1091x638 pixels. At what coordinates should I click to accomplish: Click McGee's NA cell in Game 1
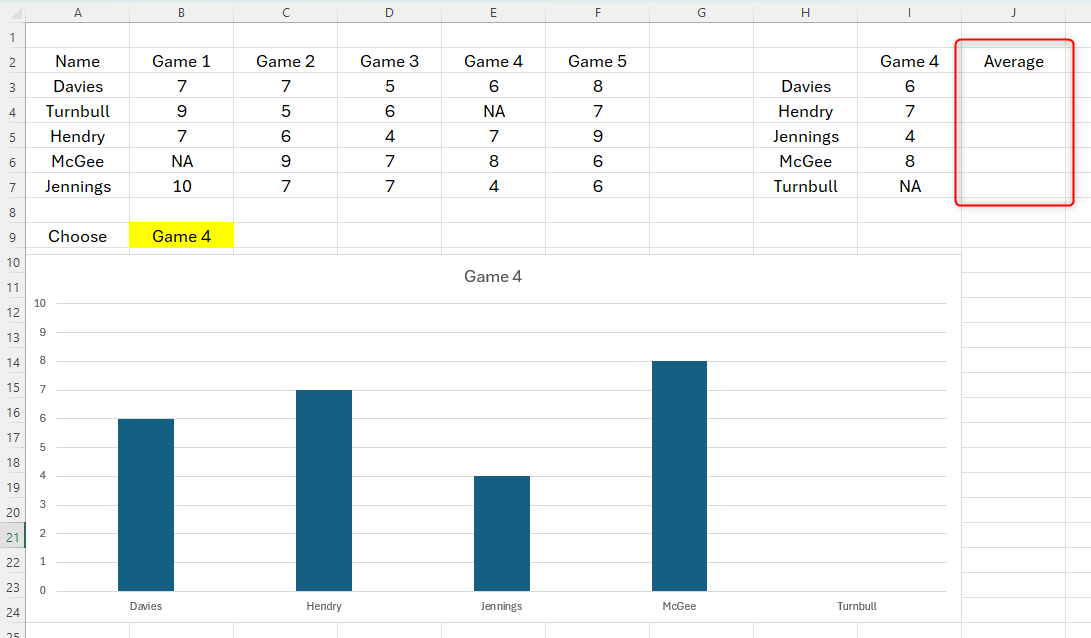click(x=182, y=161)
